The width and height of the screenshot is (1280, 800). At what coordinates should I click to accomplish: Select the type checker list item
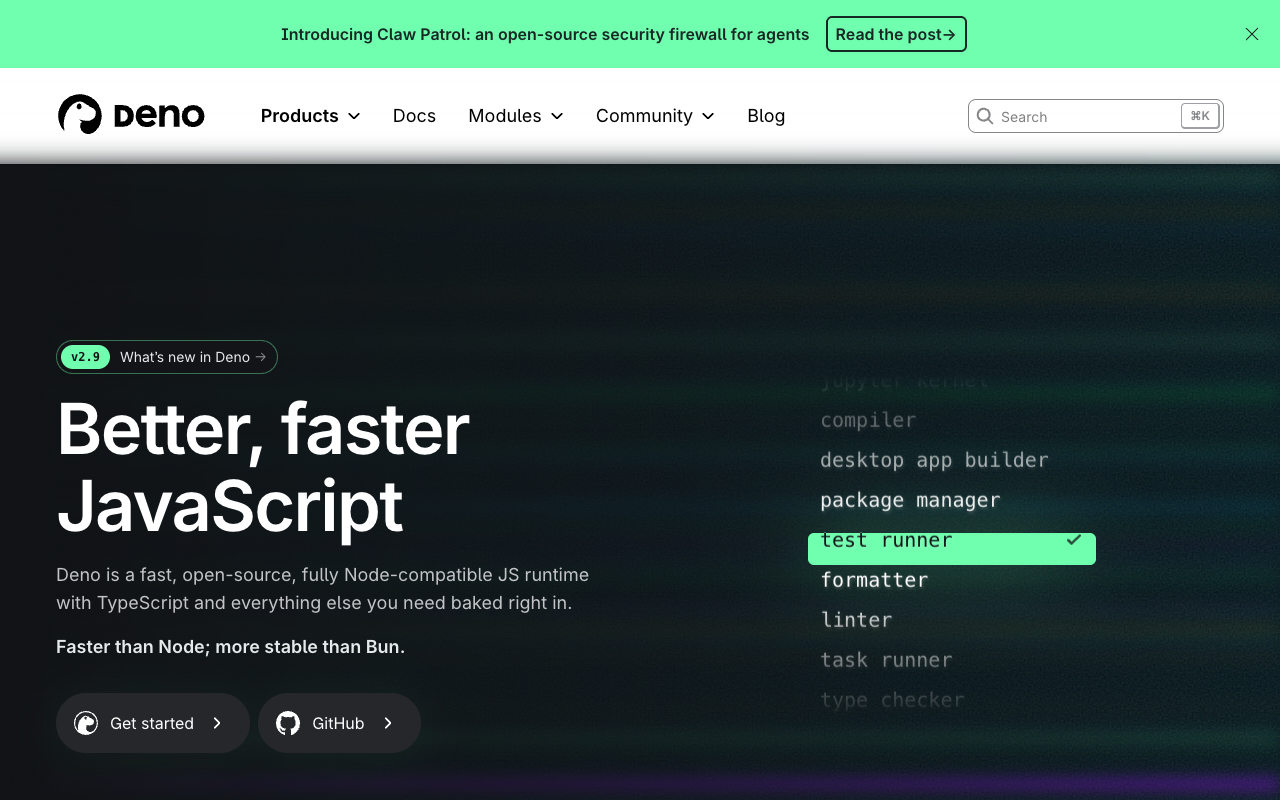[x=892, y=700]
